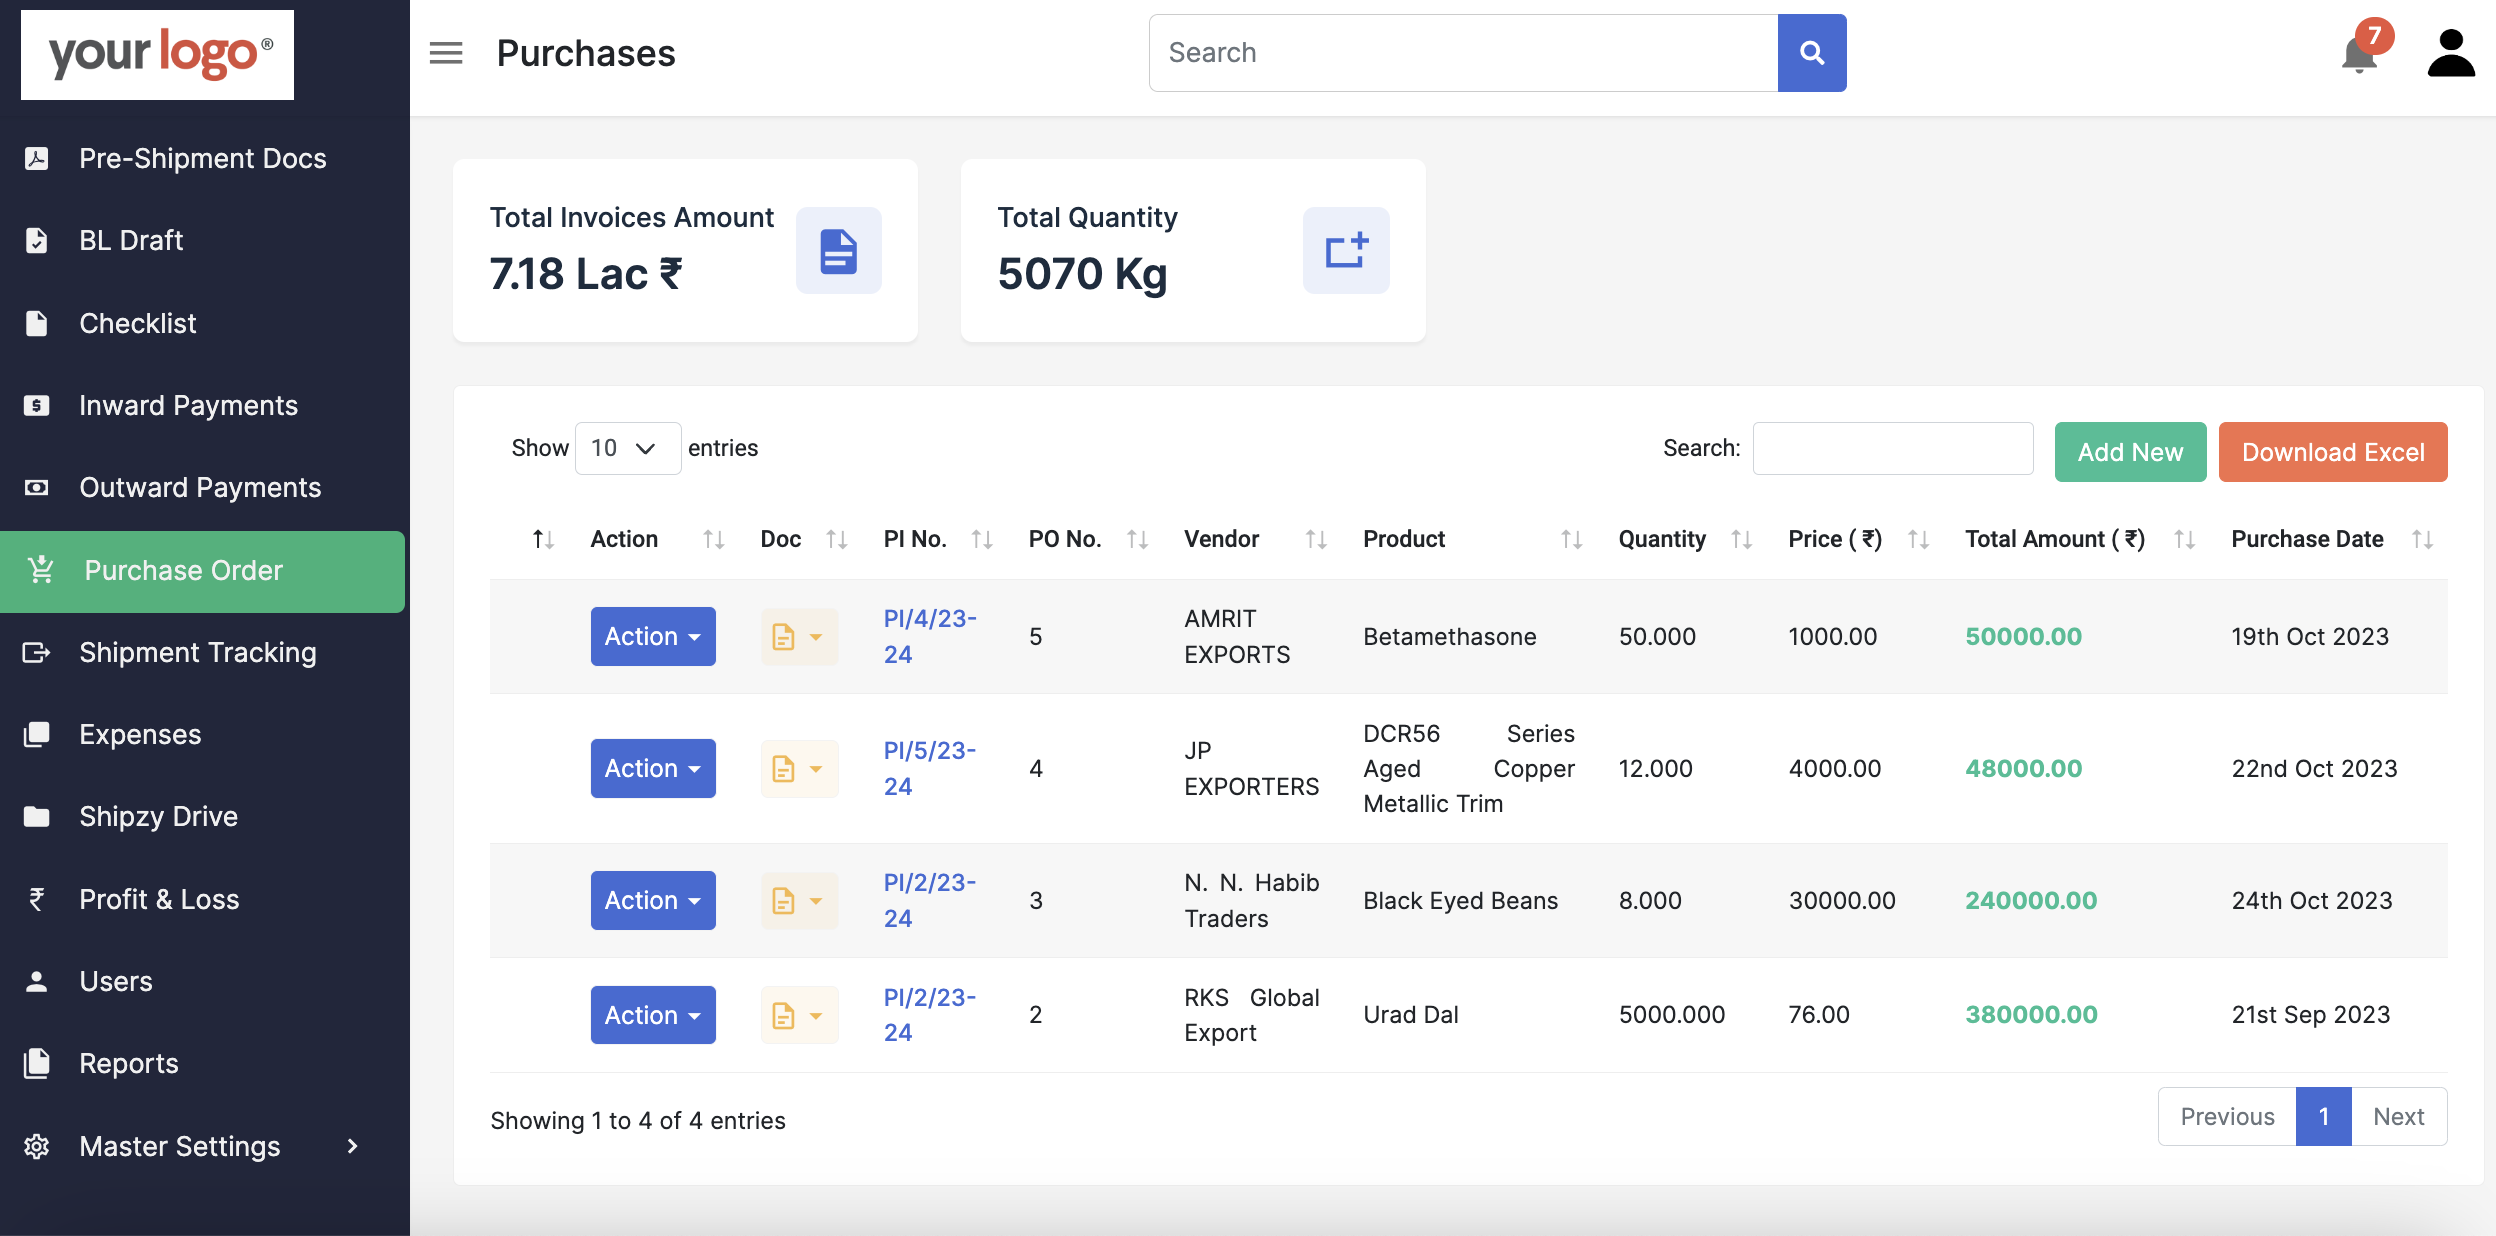Expand the Action dropdown for Urad Dal row

click(653, 1013)
